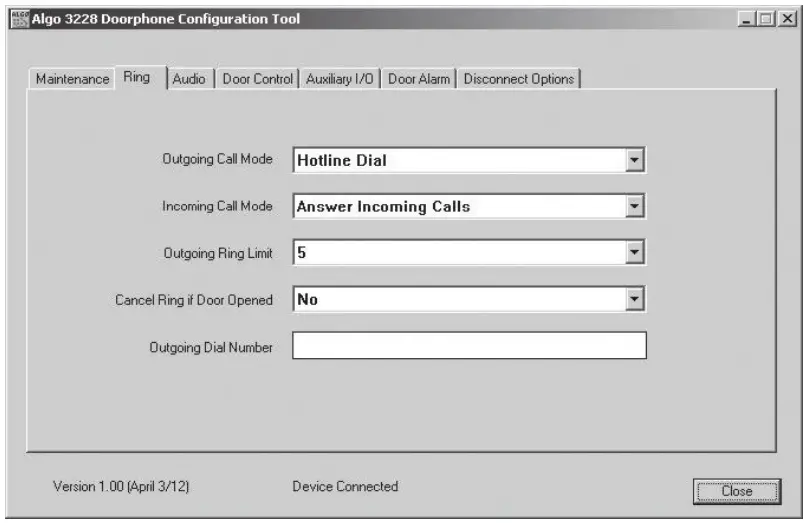This screenshot has width=809, height=523.
Task: Open the Audio tab
Action: click(x=189, y=79)
